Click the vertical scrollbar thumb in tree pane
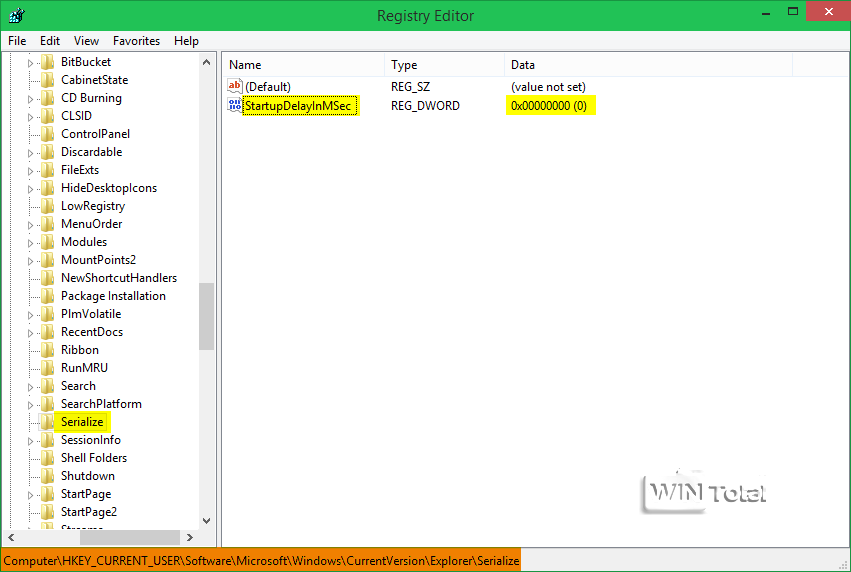The width and height of the screenshot is (851, 572). 206,317
